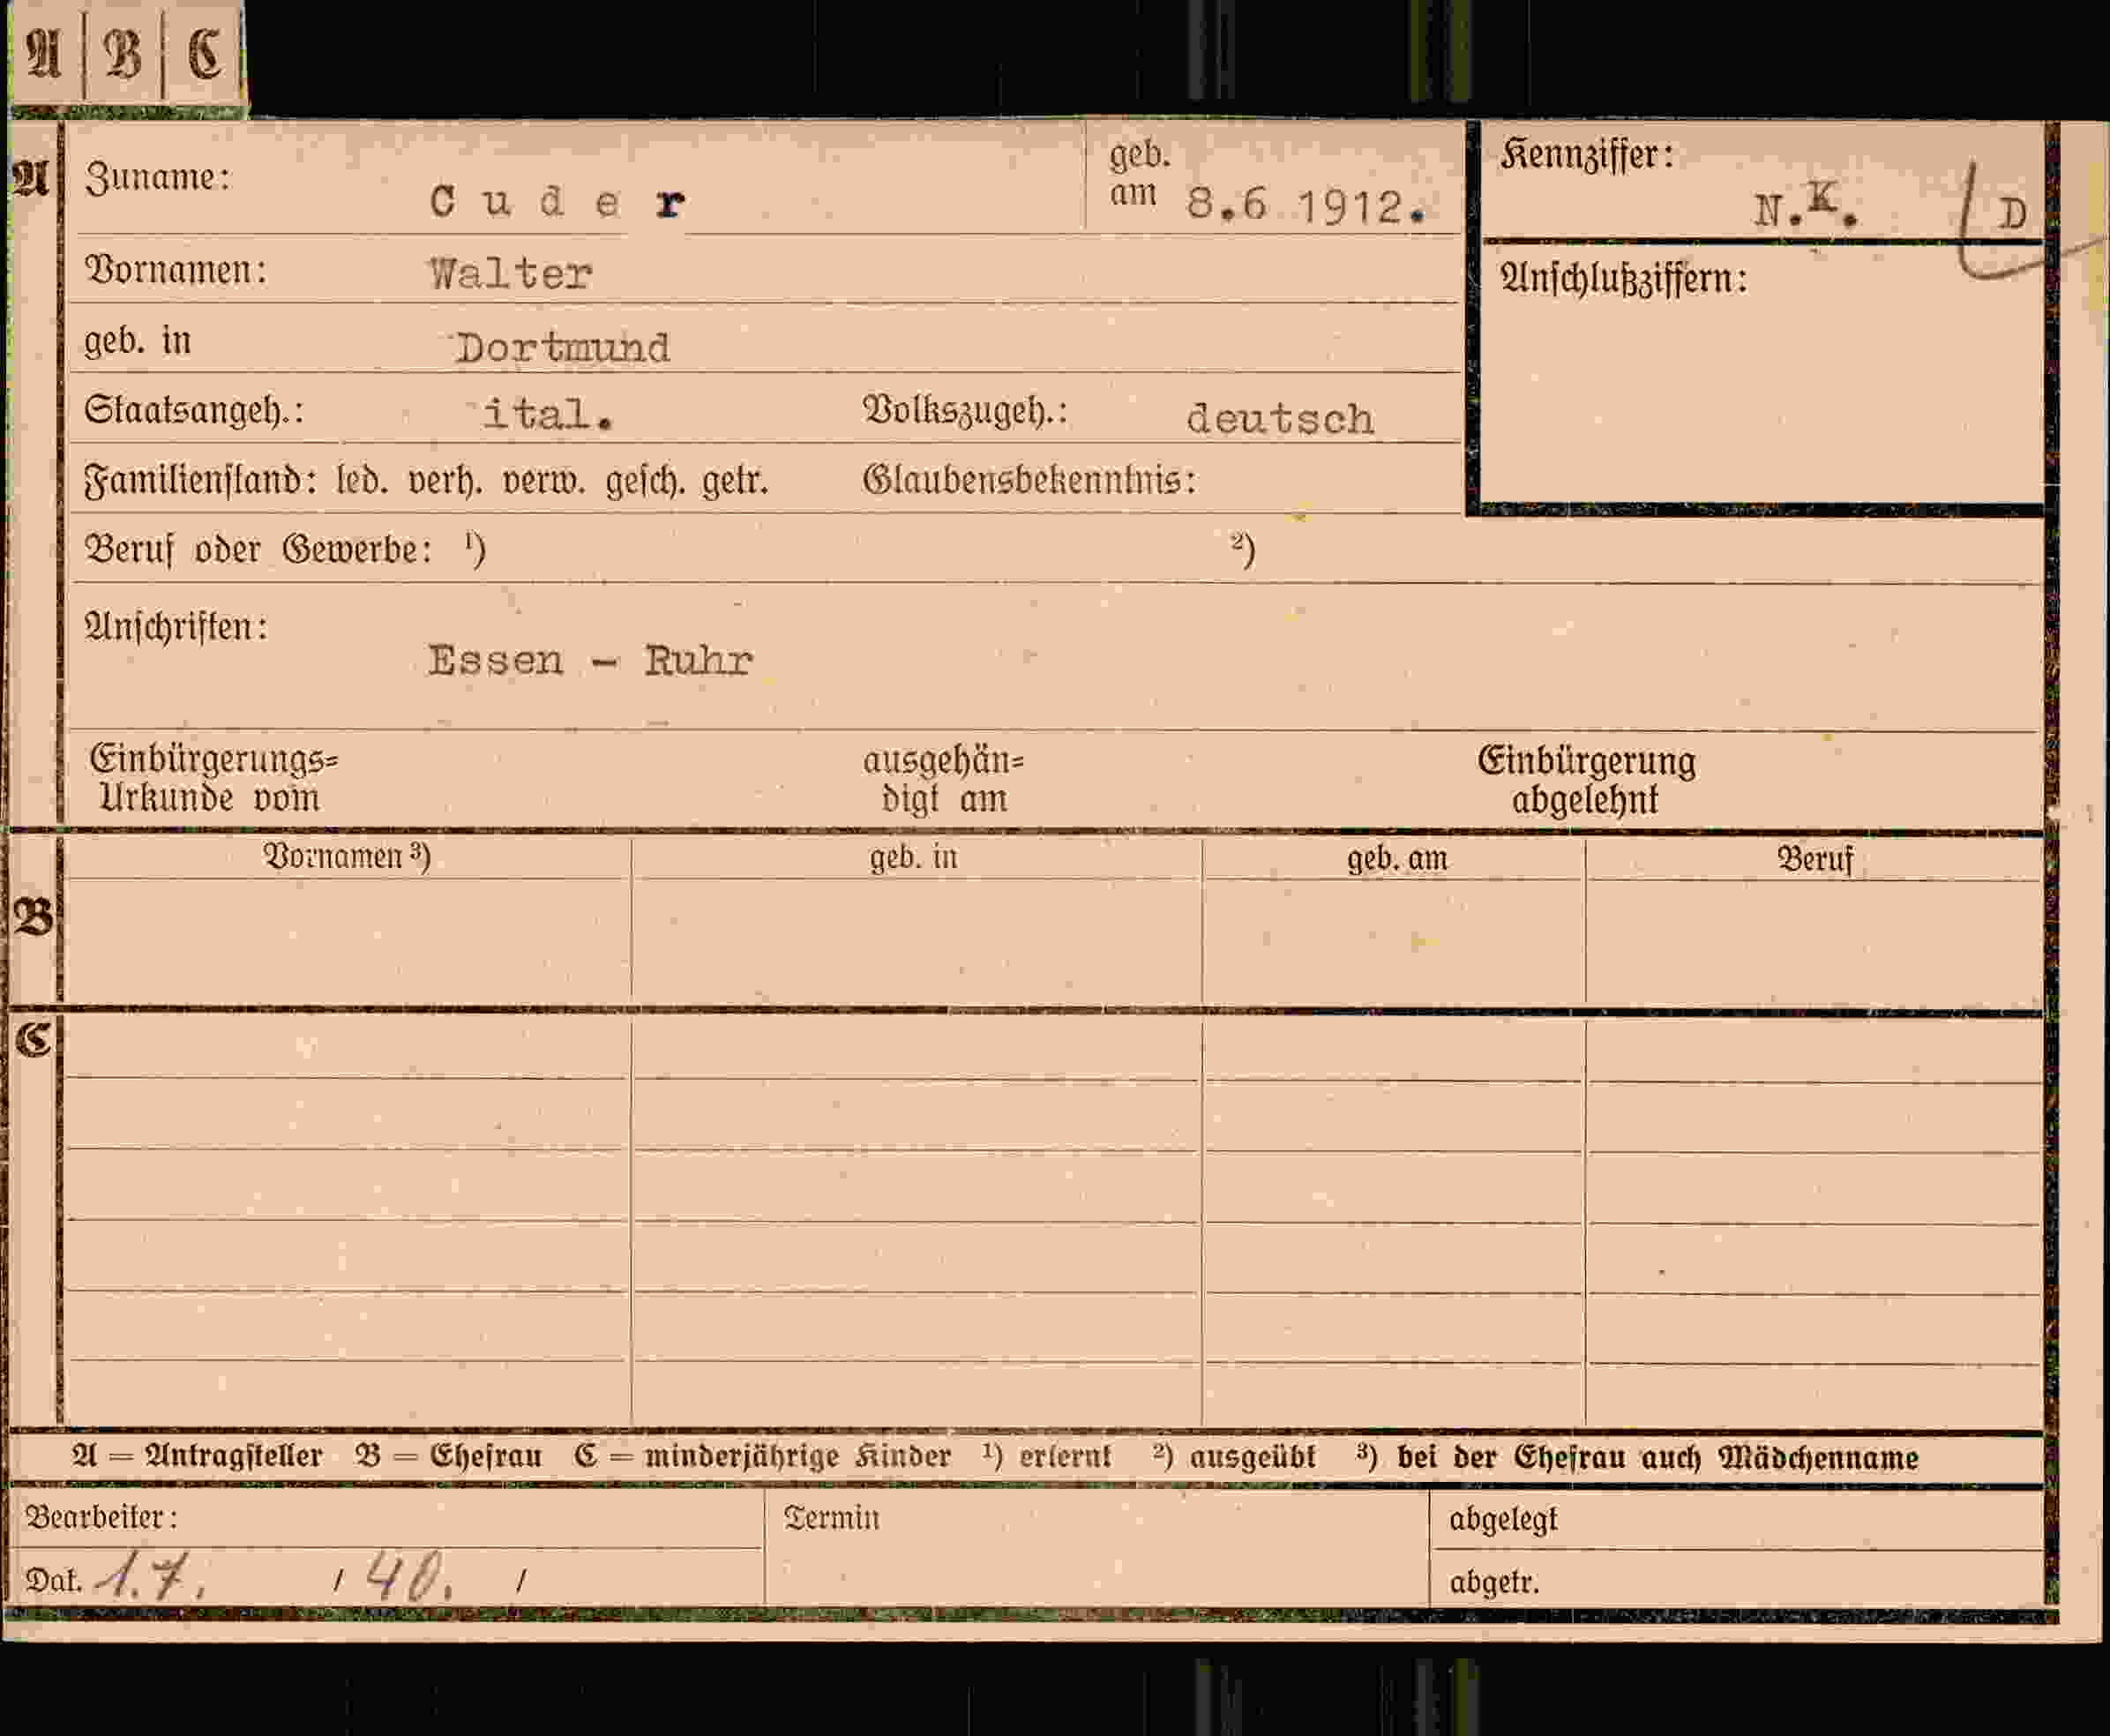Select birthplace 'Dortmund'

pyautogui.click(x=562, y=348)
